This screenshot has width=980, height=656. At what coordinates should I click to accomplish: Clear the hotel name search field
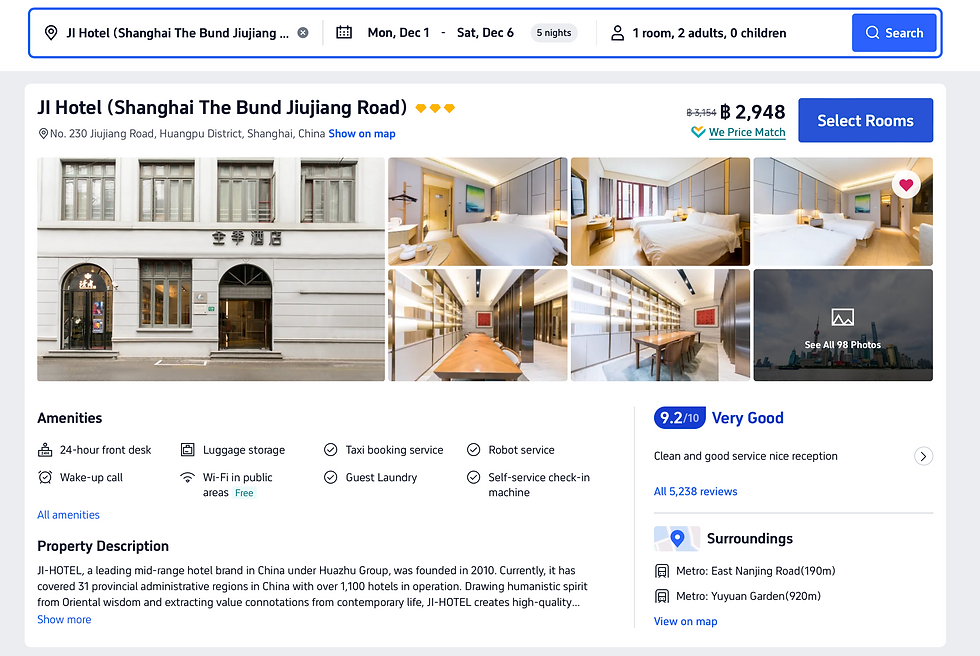pos(302,33)
